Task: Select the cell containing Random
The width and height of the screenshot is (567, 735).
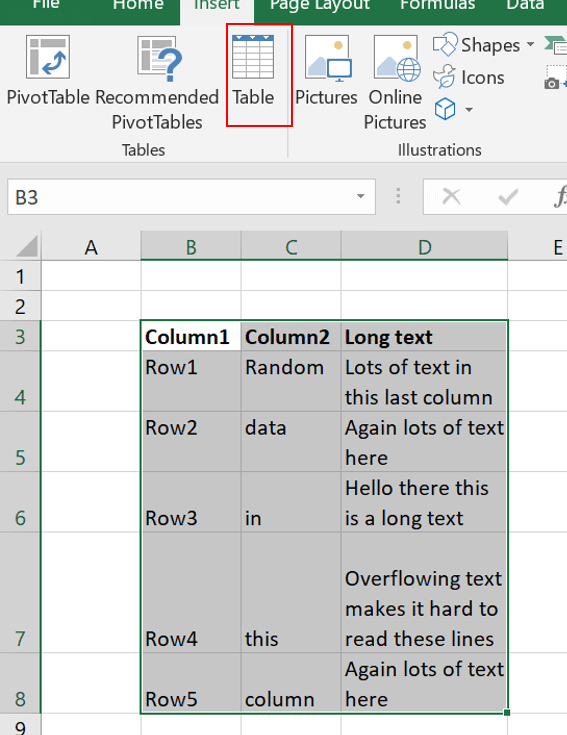Action: [291, 381]
